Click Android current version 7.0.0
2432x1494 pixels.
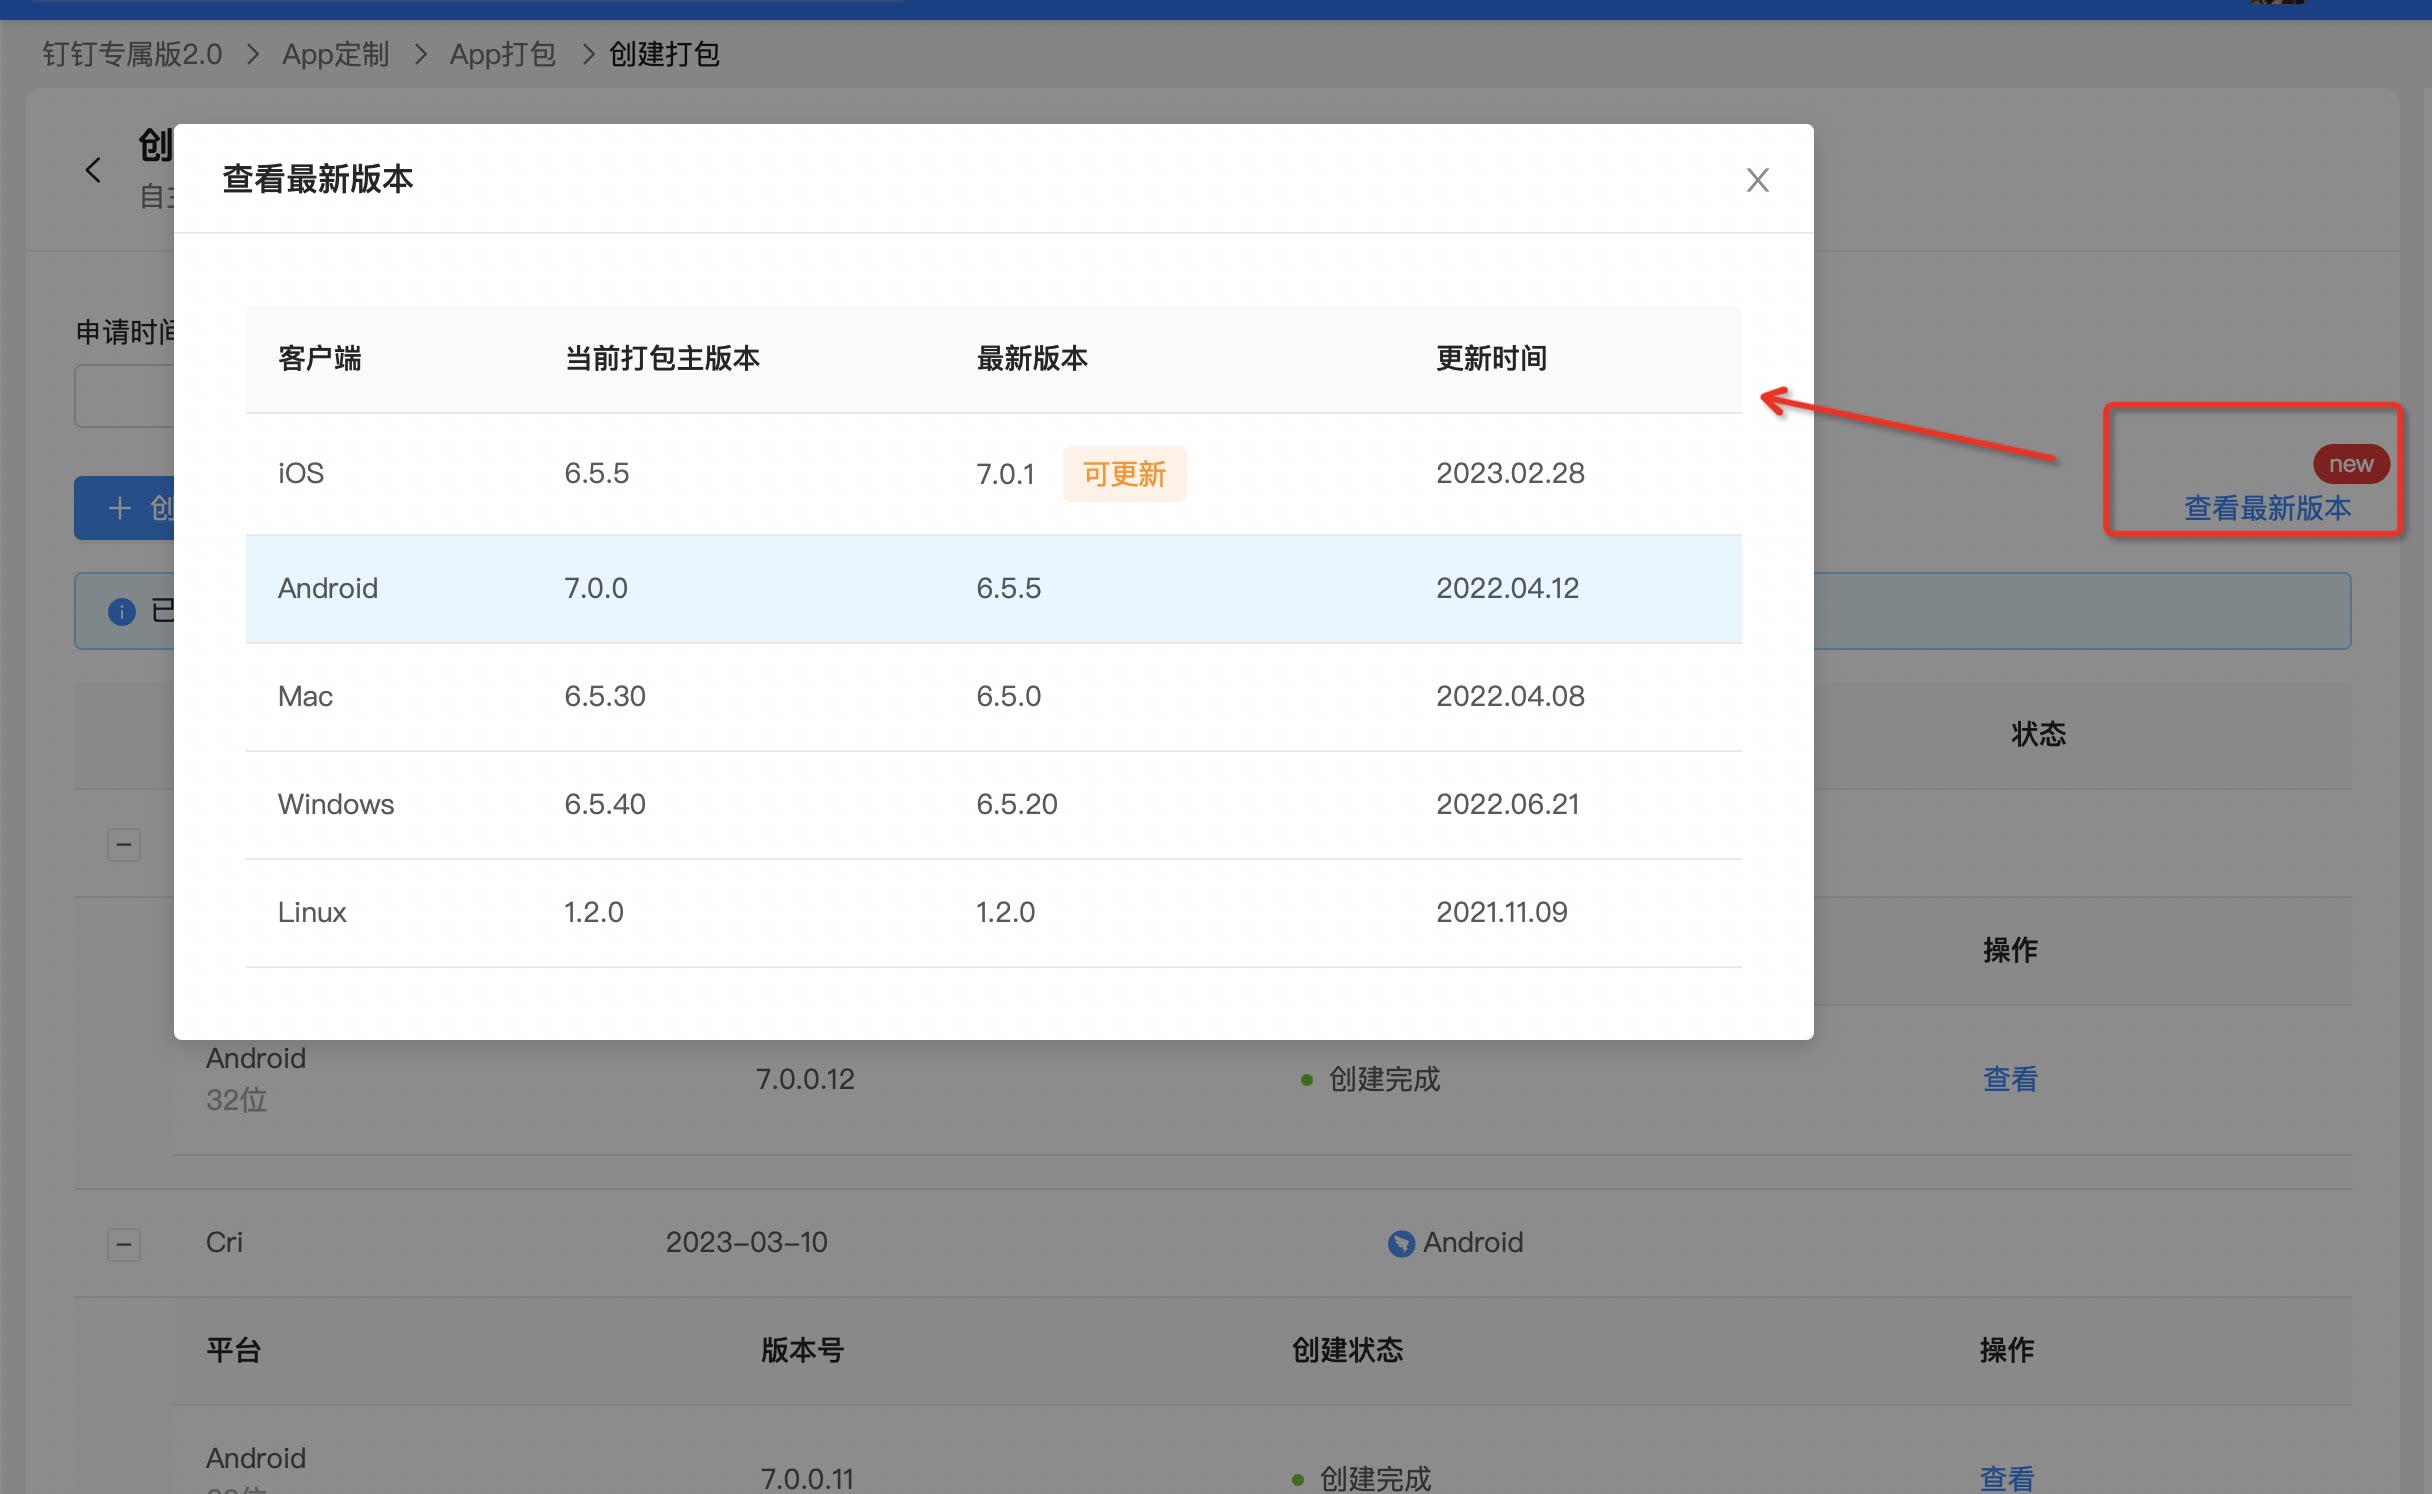[x=596, y=588]
